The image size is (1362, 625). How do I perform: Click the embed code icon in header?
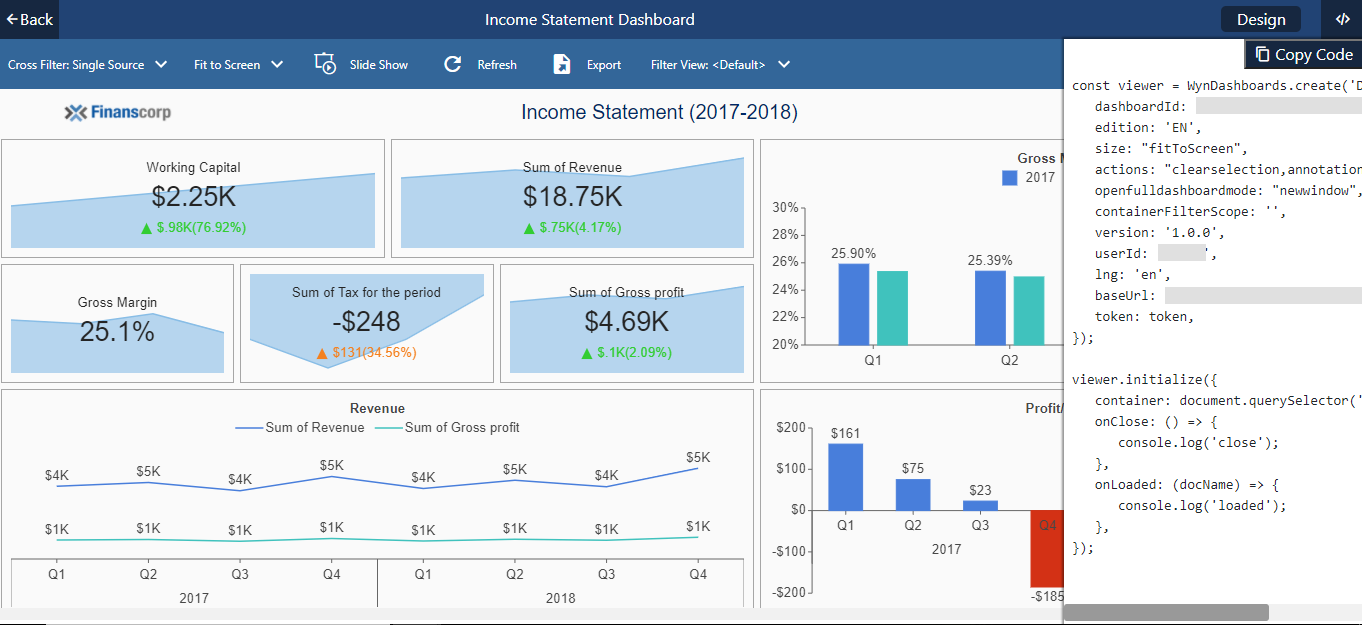click(x=1342, y=19)
